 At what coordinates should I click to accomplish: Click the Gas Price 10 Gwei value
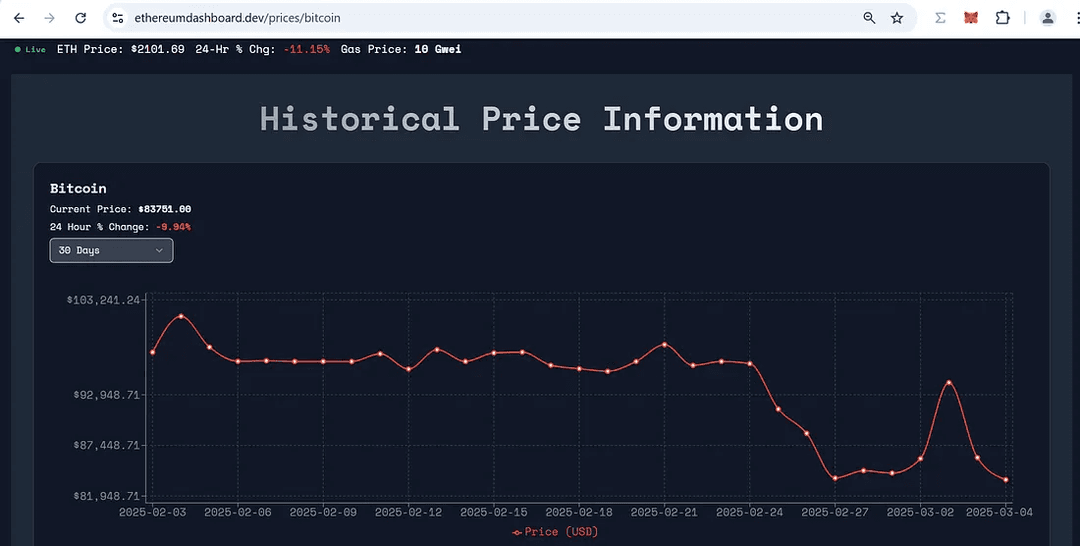437,50
